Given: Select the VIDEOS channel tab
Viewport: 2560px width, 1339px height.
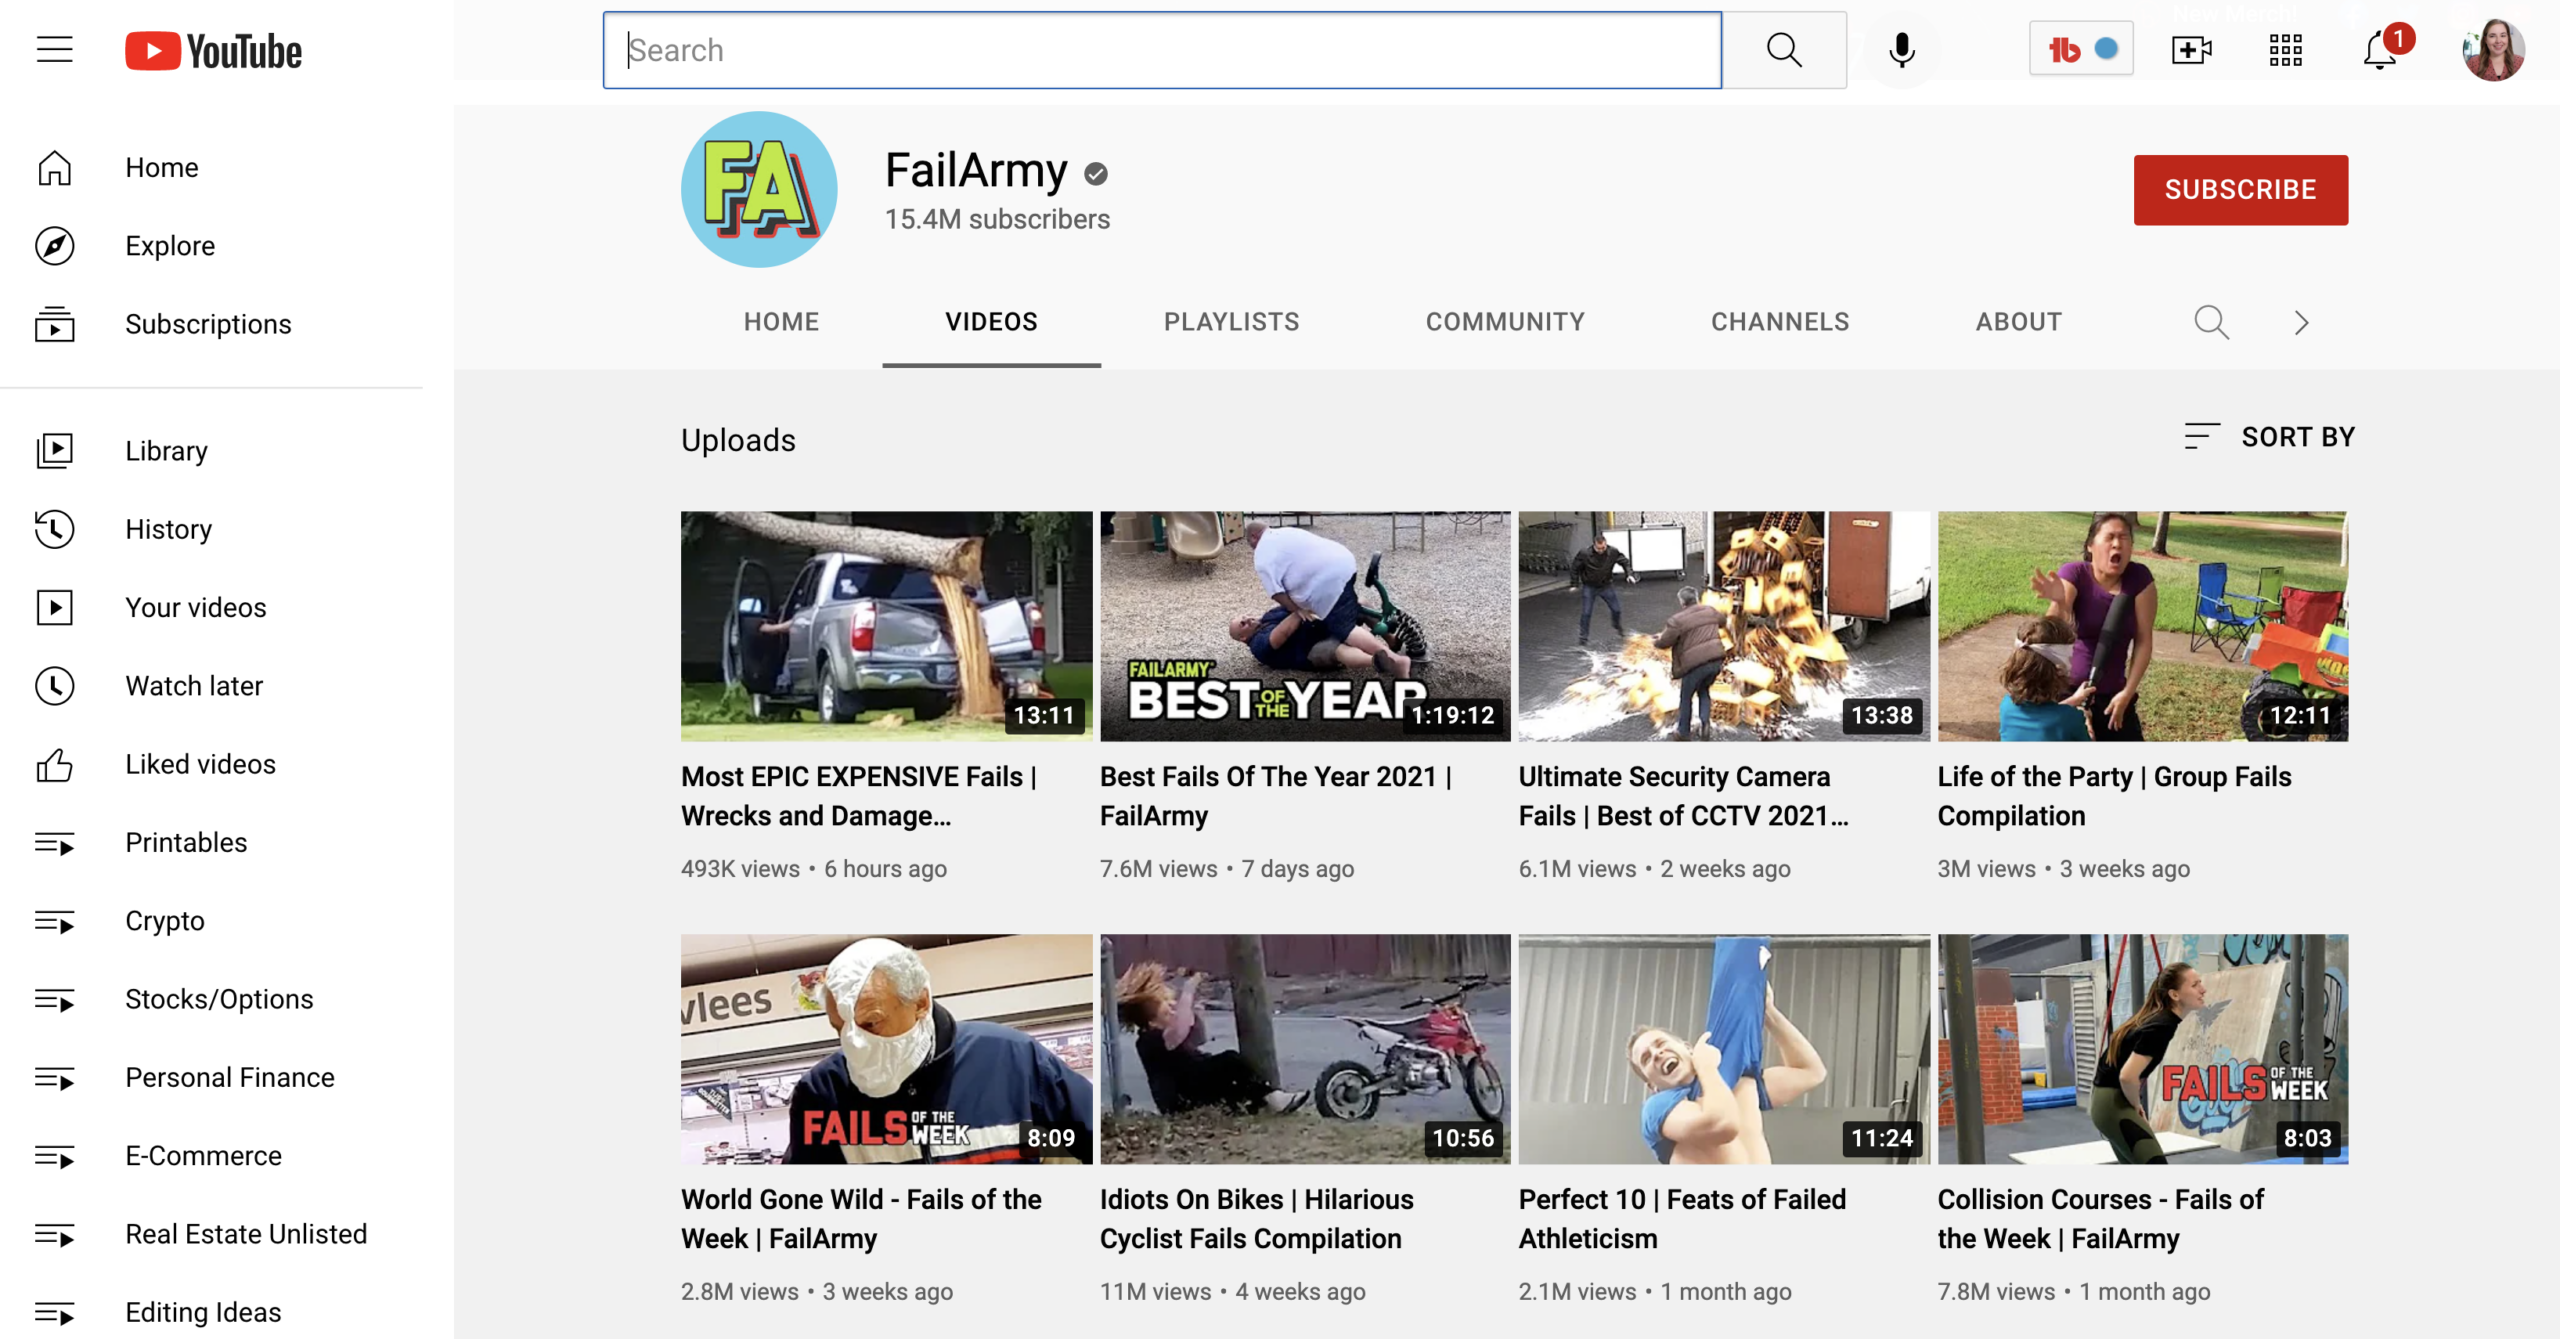Looking at the screenshot, I should [x=991, y=322].
